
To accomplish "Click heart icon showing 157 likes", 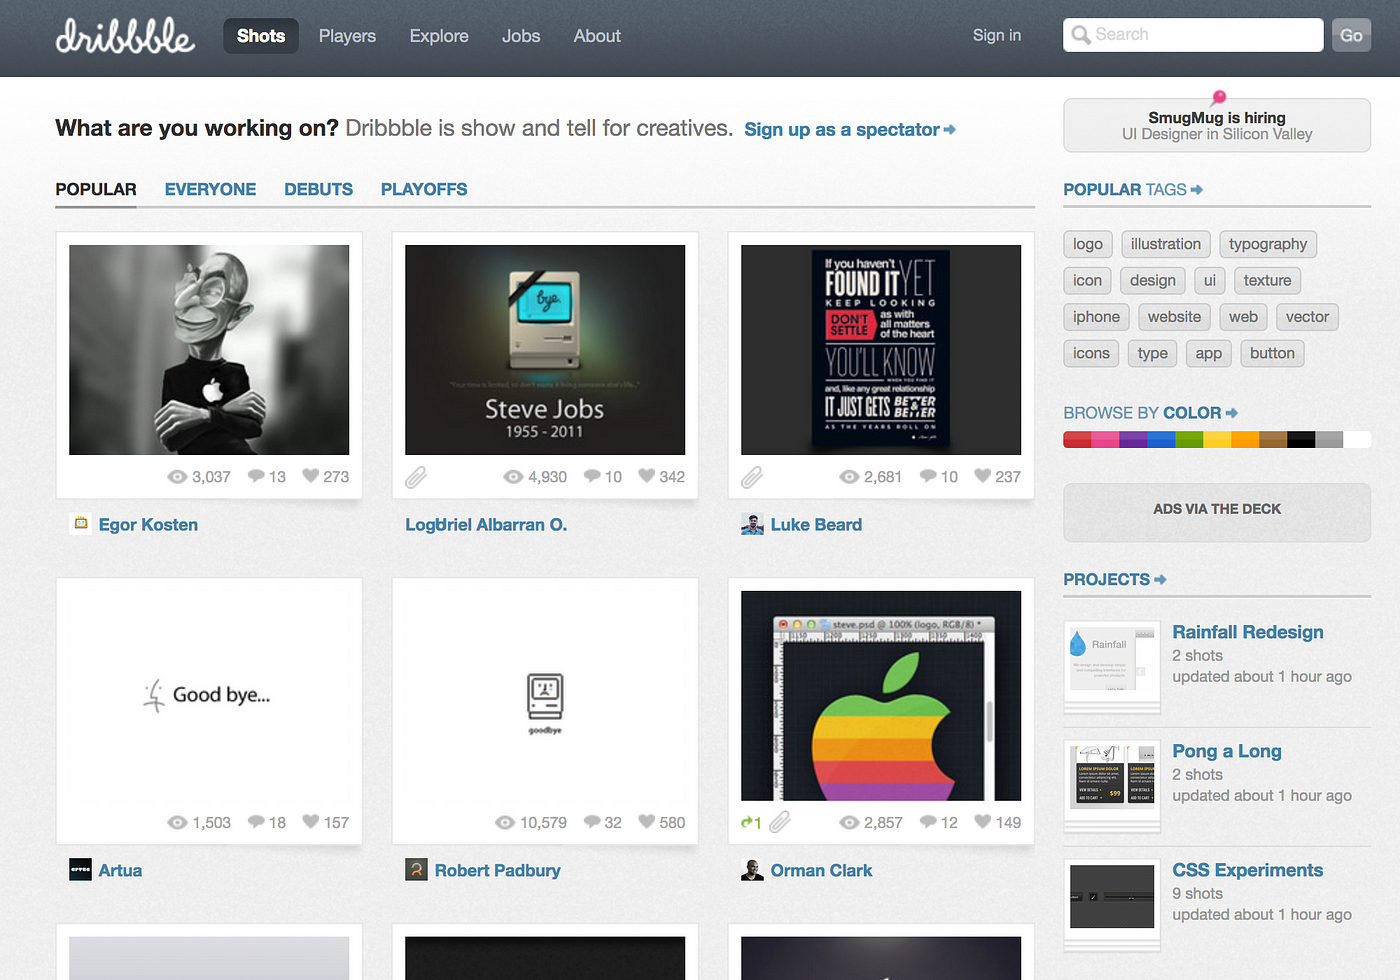I will pyautogui.click(x=311, y=822).
